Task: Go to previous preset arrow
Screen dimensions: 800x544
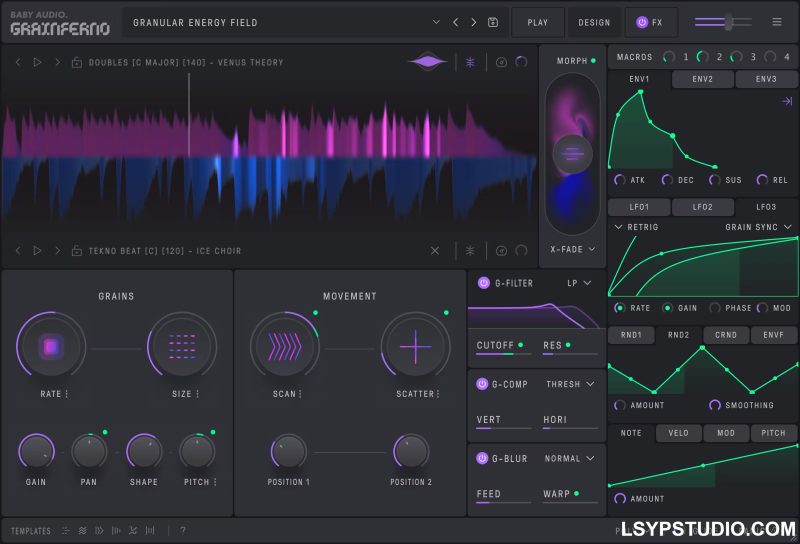Action: pos(456,22)
